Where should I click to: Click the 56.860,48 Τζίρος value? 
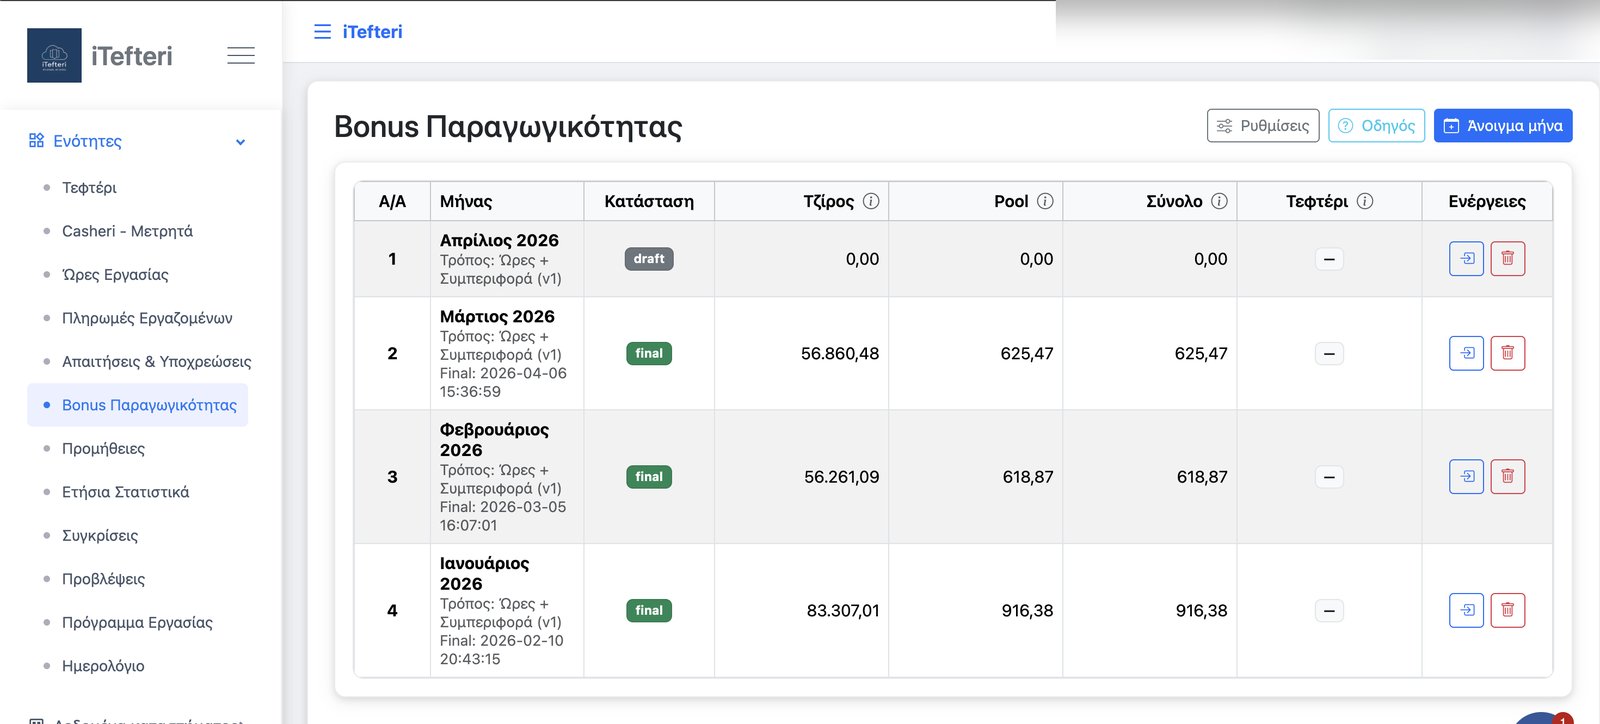tap(840, 353)
